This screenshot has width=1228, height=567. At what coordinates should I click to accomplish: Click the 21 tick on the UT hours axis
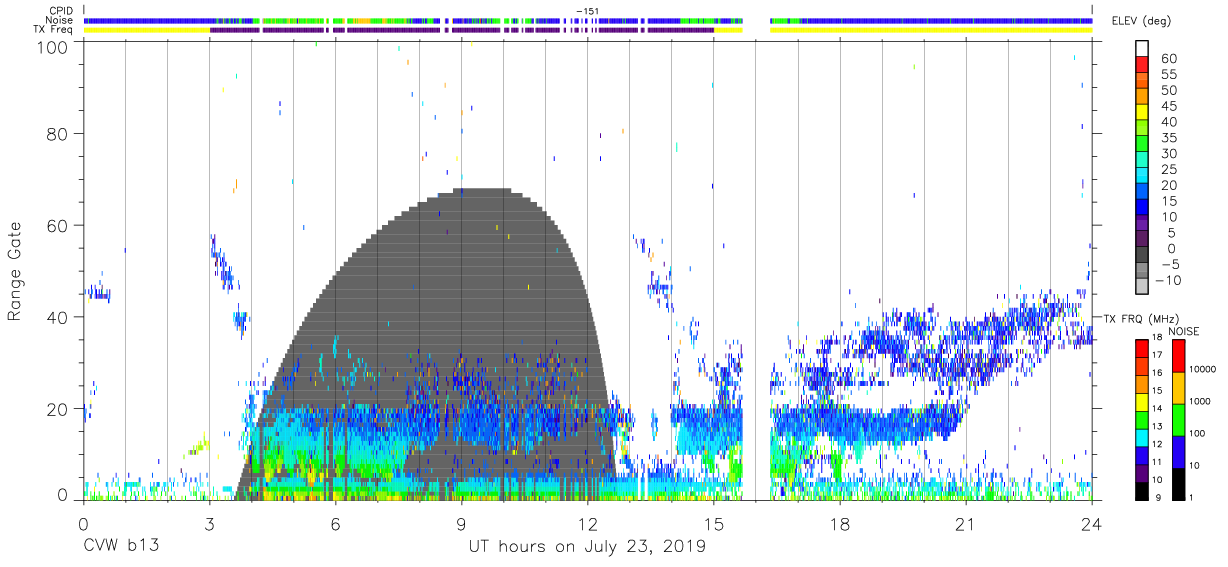click(965, 523)
